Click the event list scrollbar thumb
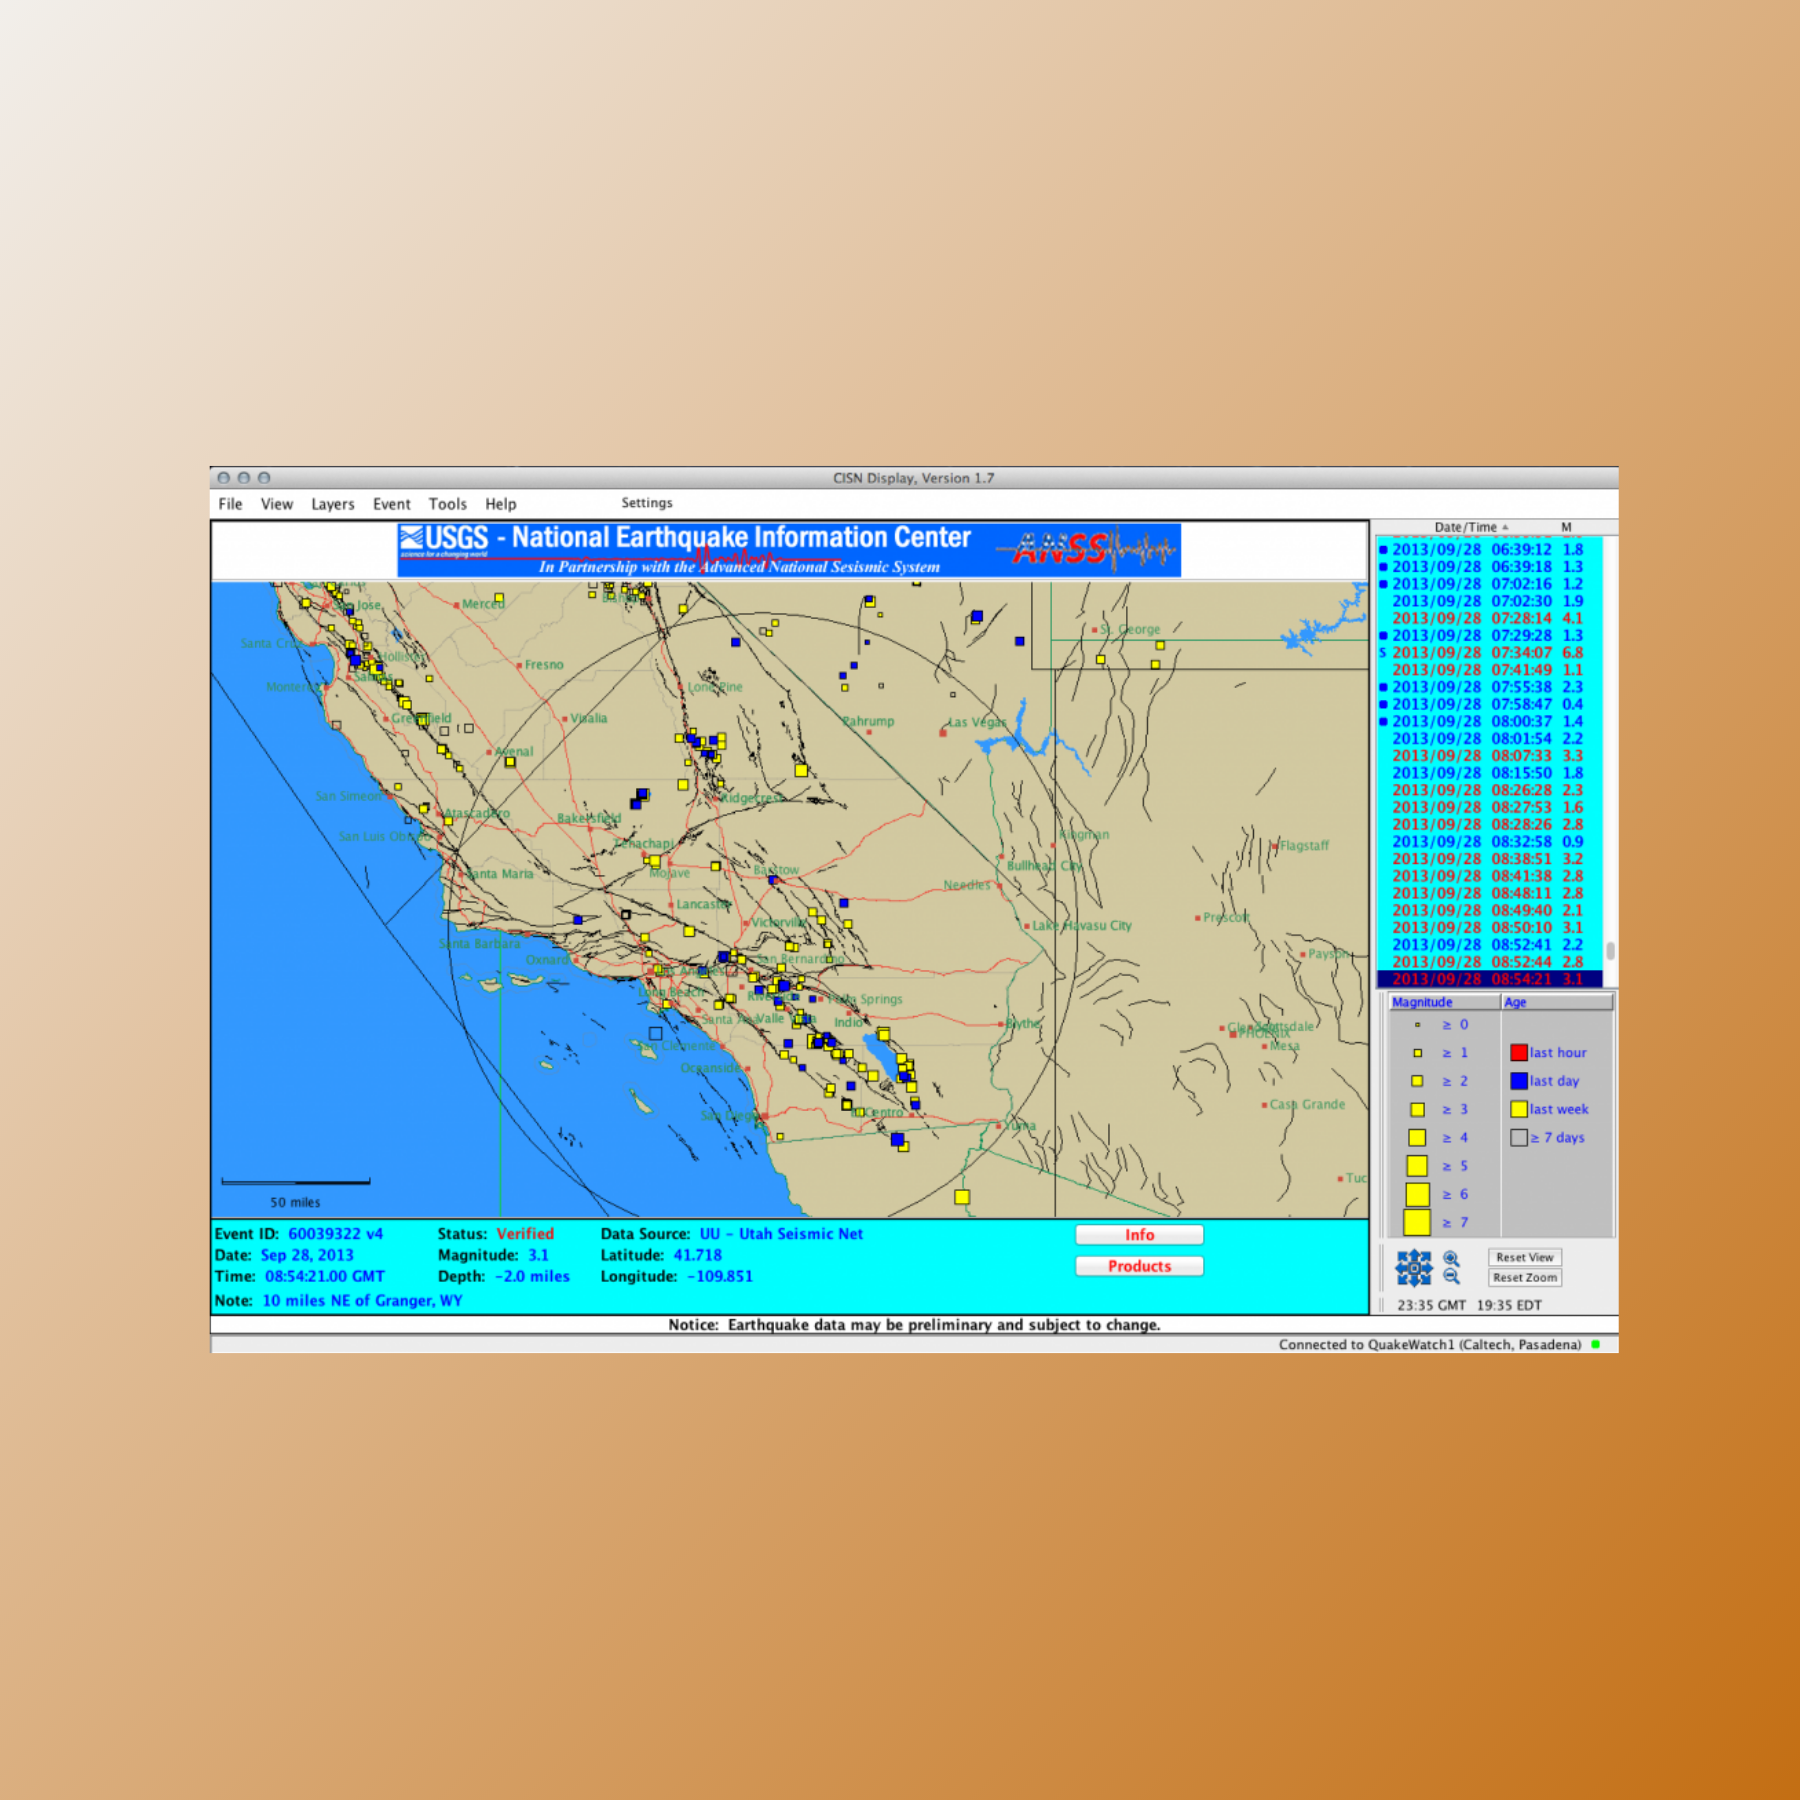The width and height of the screenshot is (1800, 1800). [1610, 950]
